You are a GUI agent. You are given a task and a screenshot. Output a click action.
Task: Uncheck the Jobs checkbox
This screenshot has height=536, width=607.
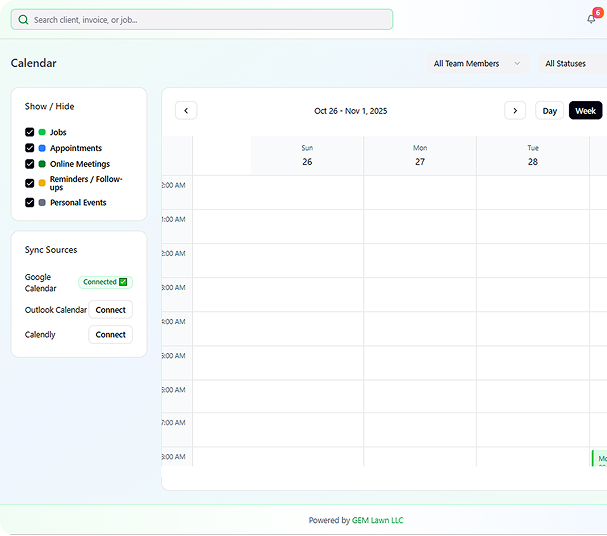[x=29, y=132]
